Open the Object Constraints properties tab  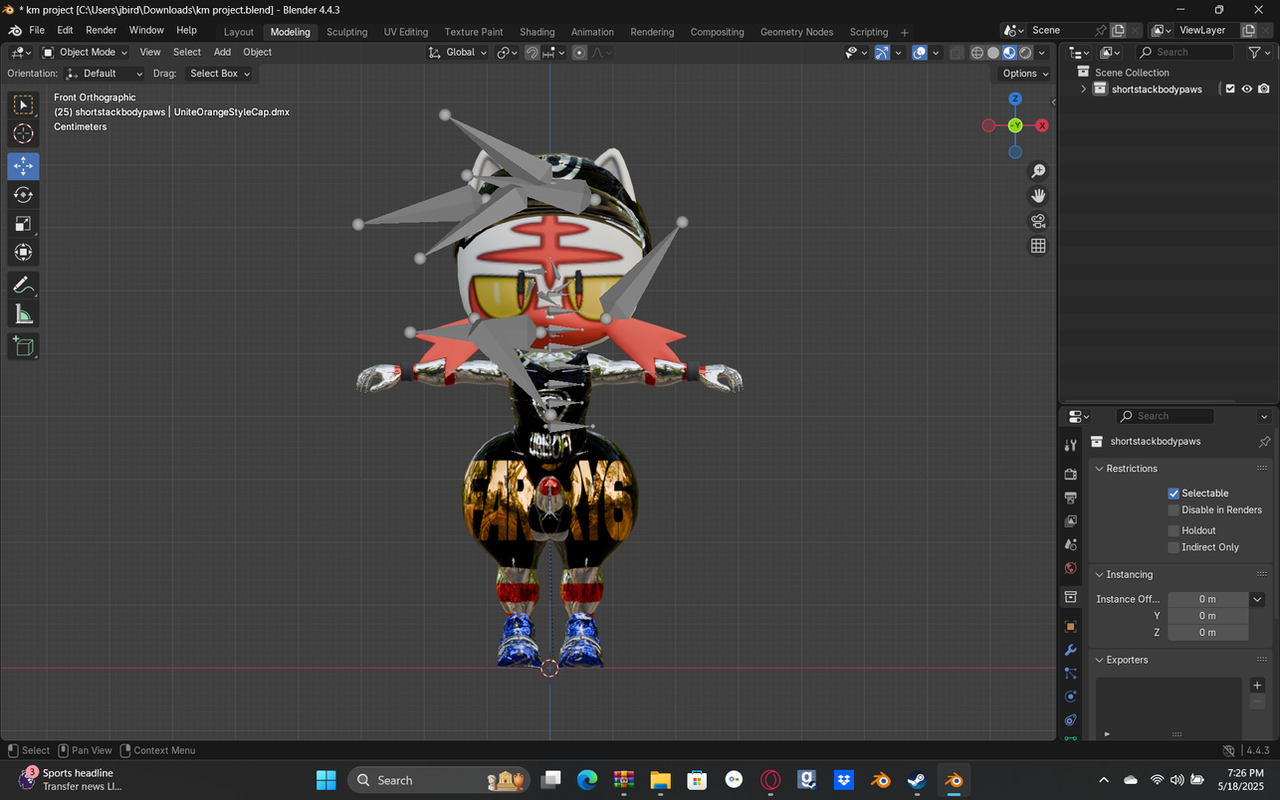(x=1070, y=720)
